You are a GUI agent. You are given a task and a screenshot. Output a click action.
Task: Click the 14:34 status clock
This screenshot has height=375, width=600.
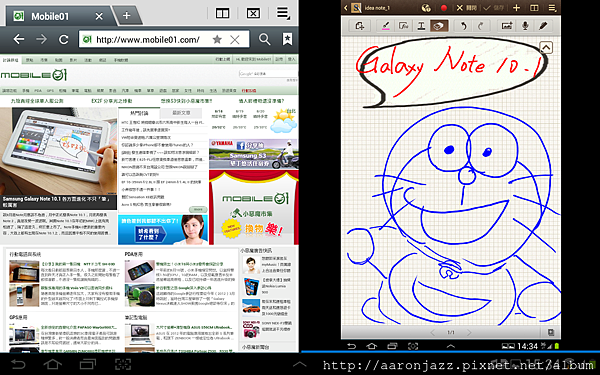(527, 346)
